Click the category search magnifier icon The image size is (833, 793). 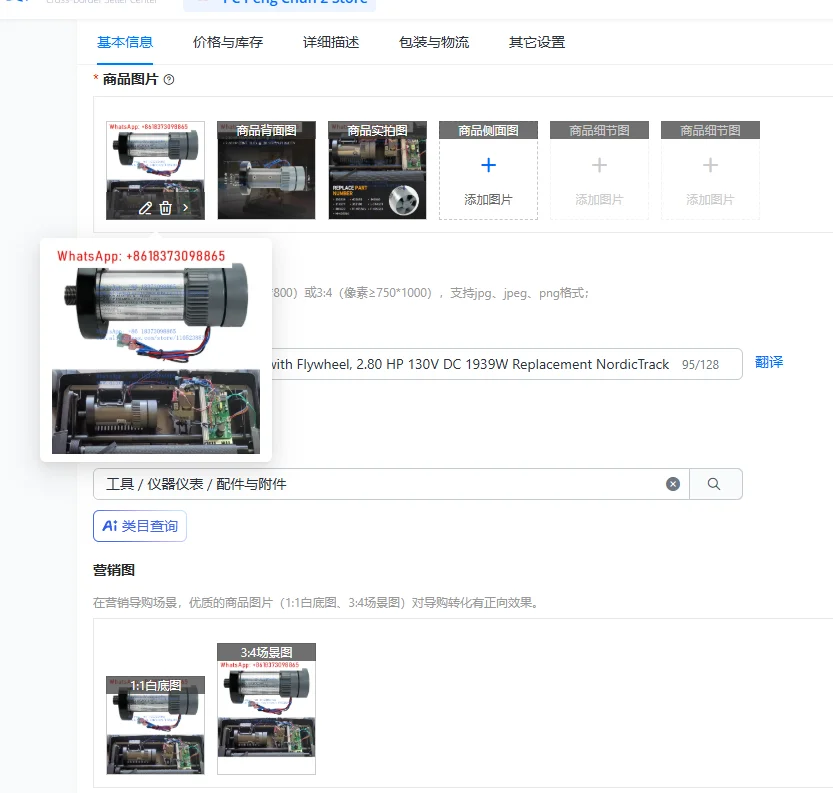(x=715, y=484)
